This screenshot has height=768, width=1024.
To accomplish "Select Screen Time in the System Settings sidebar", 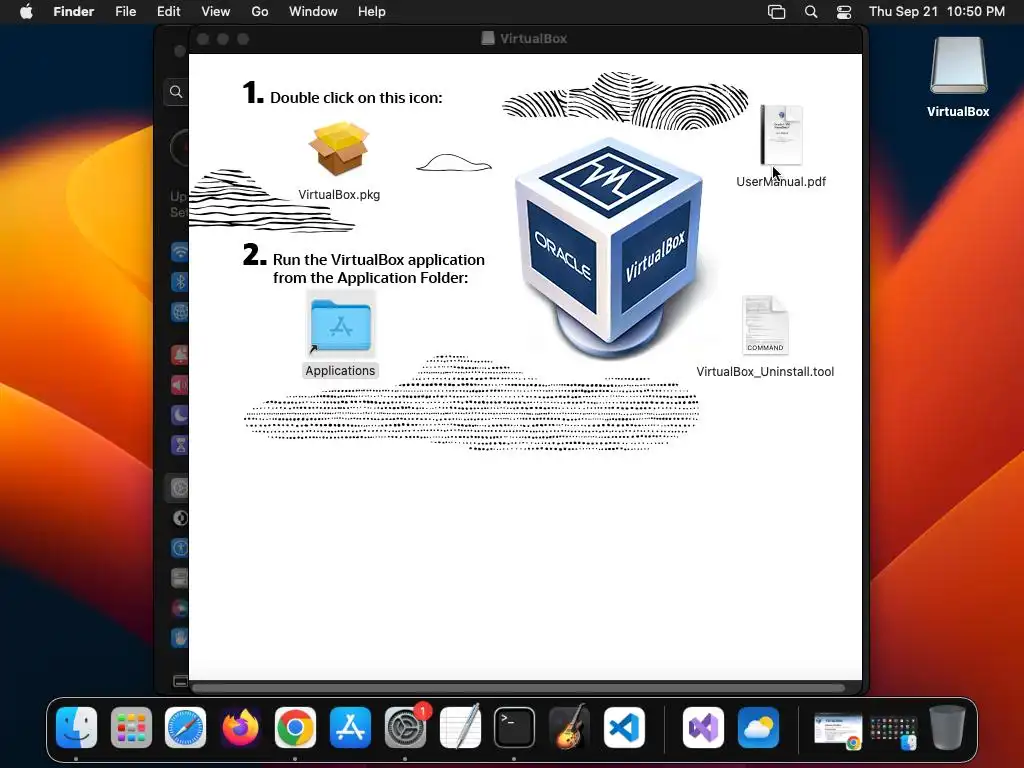I will pos(180,445).
